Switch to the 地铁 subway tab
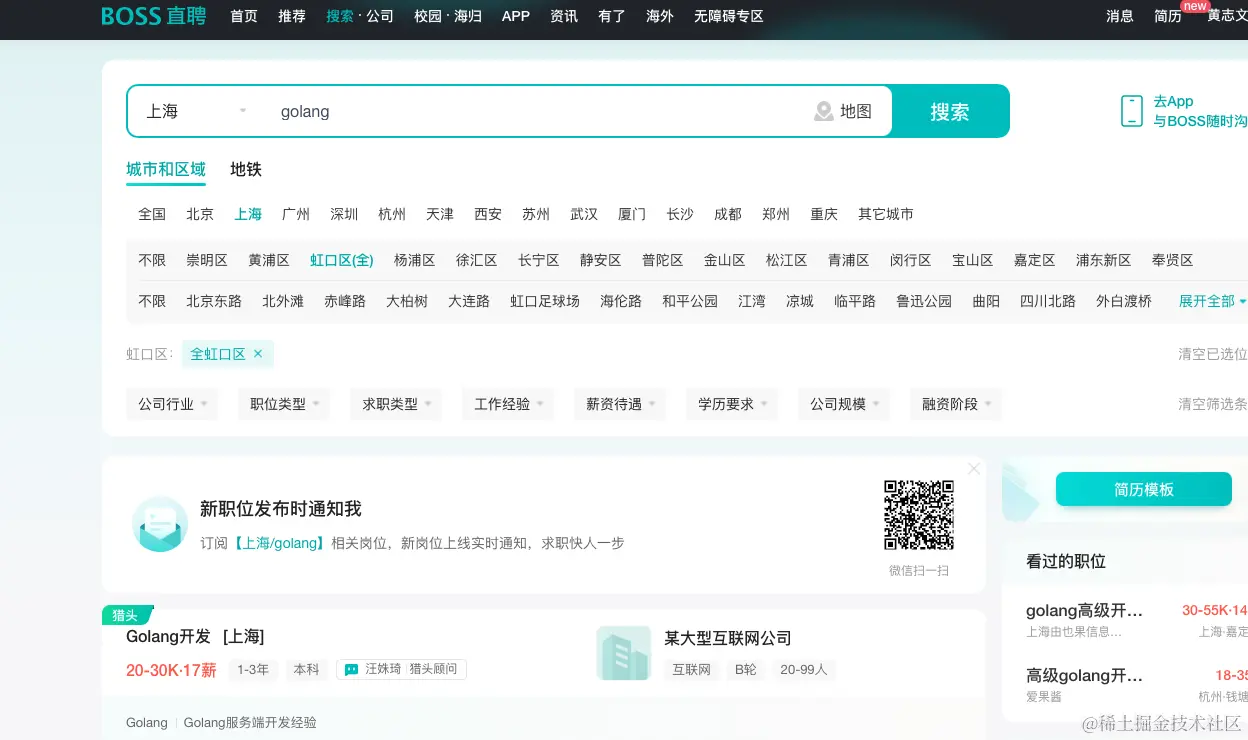This screenshot has height=740, width=1248. 245,169
